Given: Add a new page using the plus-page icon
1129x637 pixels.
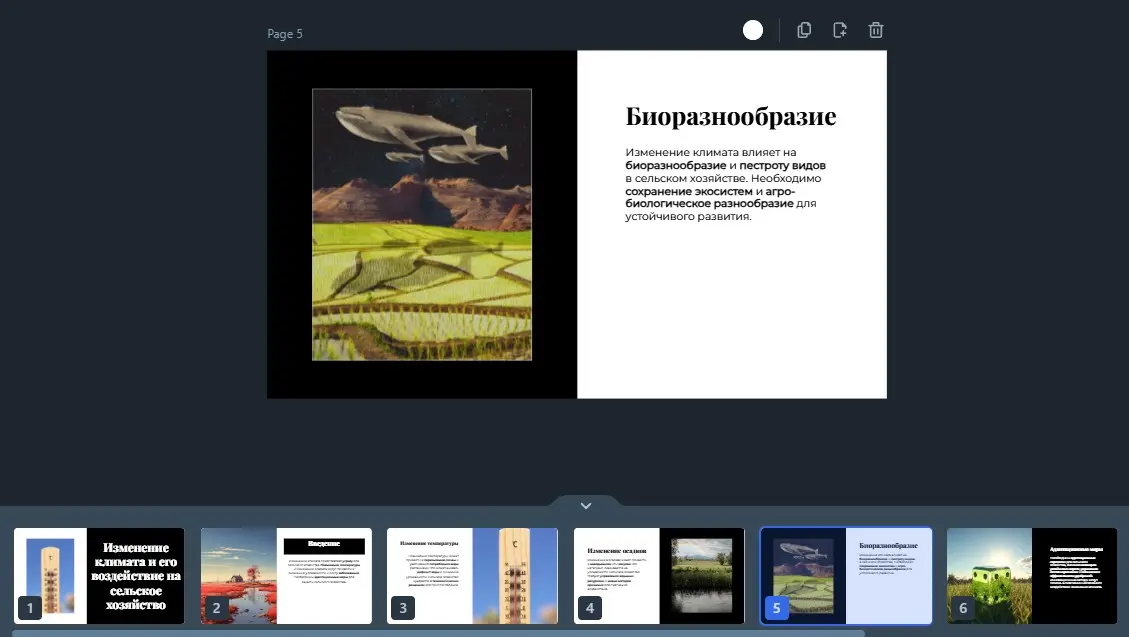Looking at the screenshot, I should pos(840,30).
